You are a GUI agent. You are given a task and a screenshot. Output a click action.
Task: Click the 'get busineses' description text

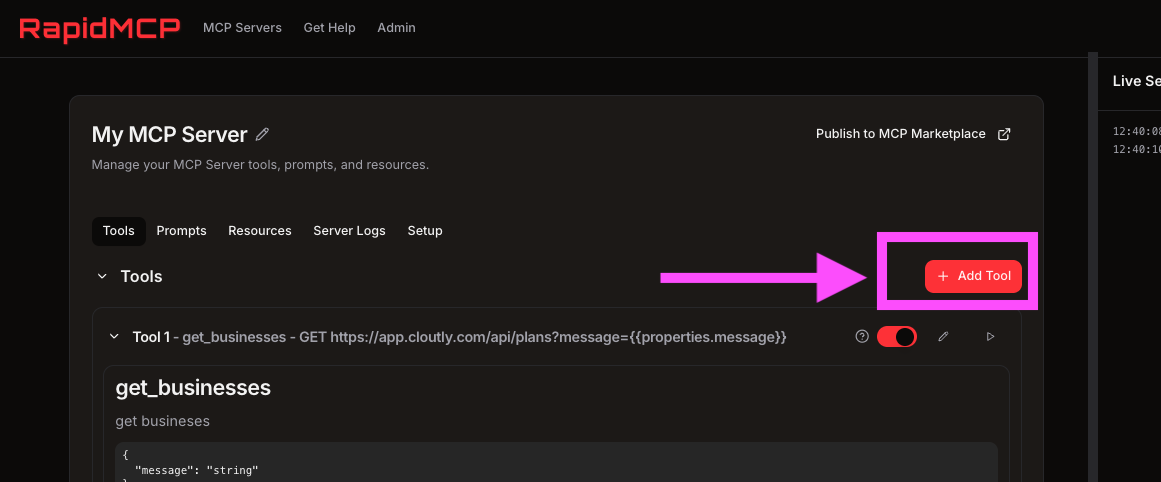[163, 421]
